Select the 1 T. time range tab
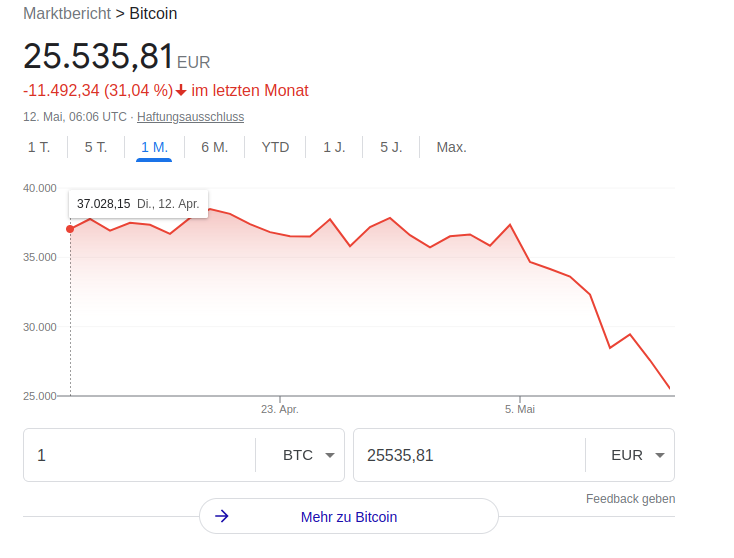 (39, 147)
